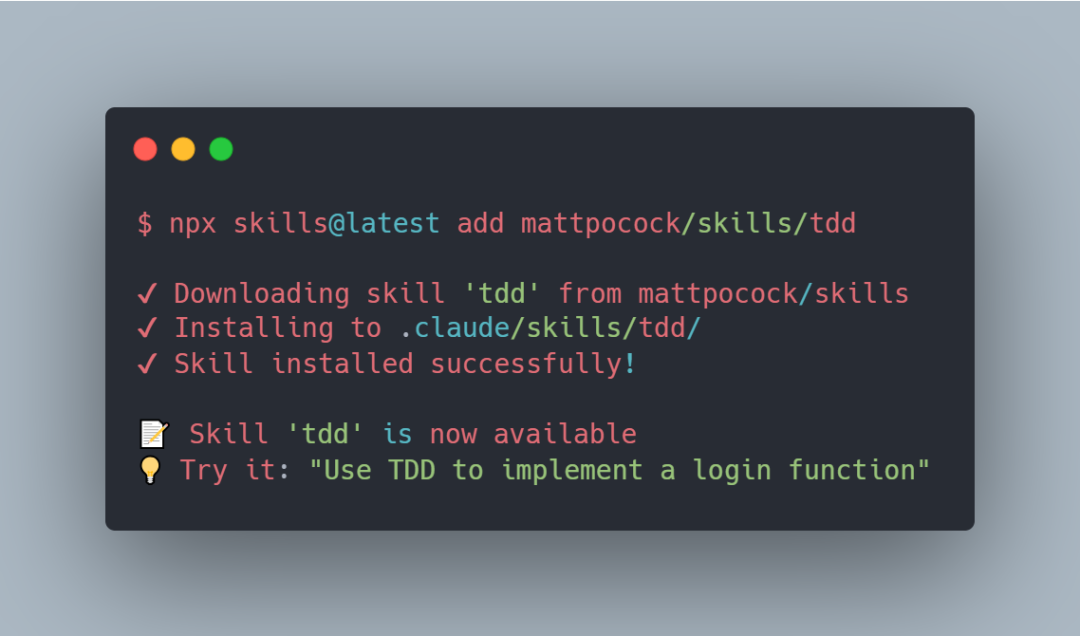The height and width of the screenshot is (636, 1080).
Task: Click the yellow minimize dot
Action: (183, 149)
